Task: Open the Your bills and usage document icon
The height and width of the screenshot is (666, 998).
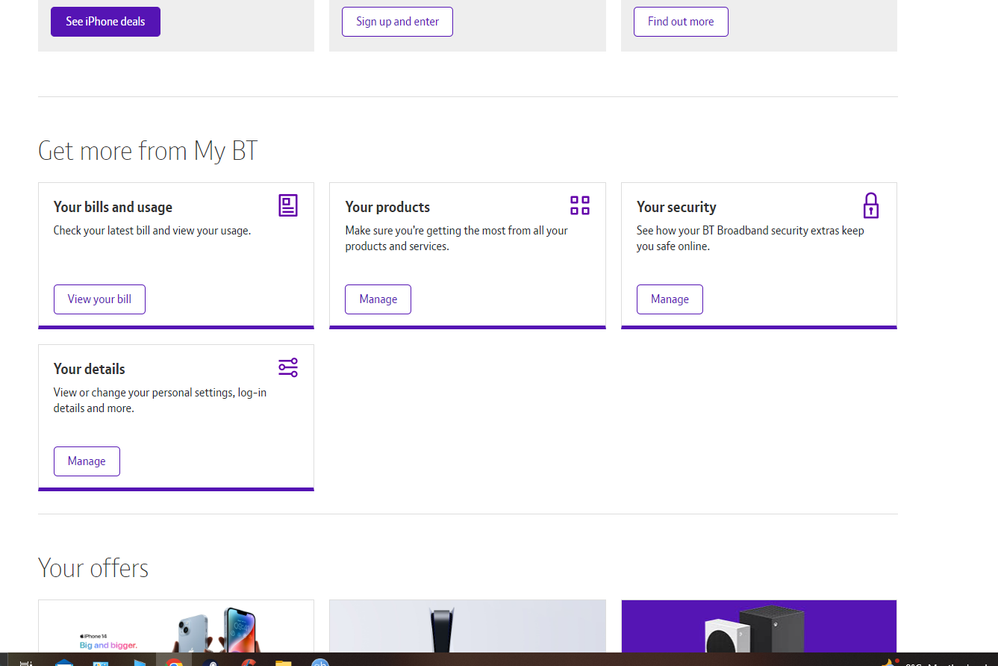Action: [287, 205]
